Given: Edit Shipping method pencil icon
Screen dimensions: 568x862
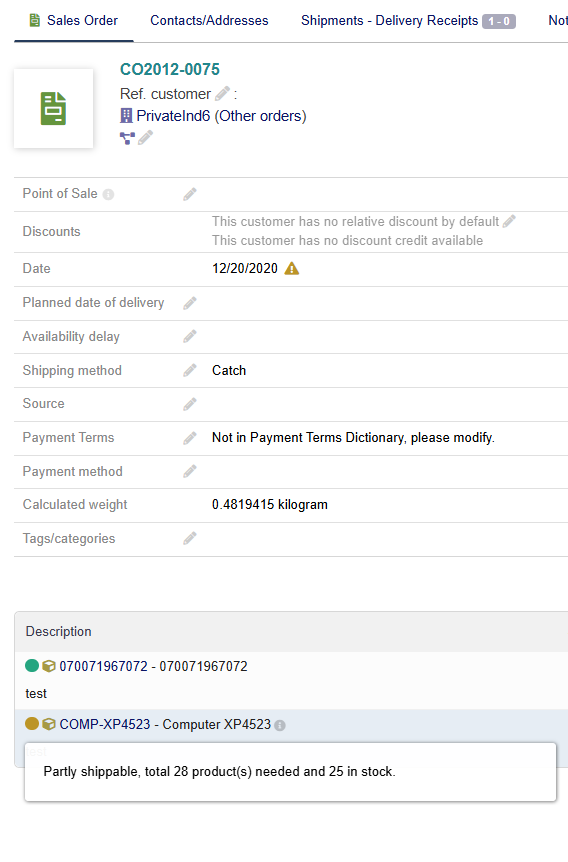Looking at the screenshot, I should click(190, 370).
